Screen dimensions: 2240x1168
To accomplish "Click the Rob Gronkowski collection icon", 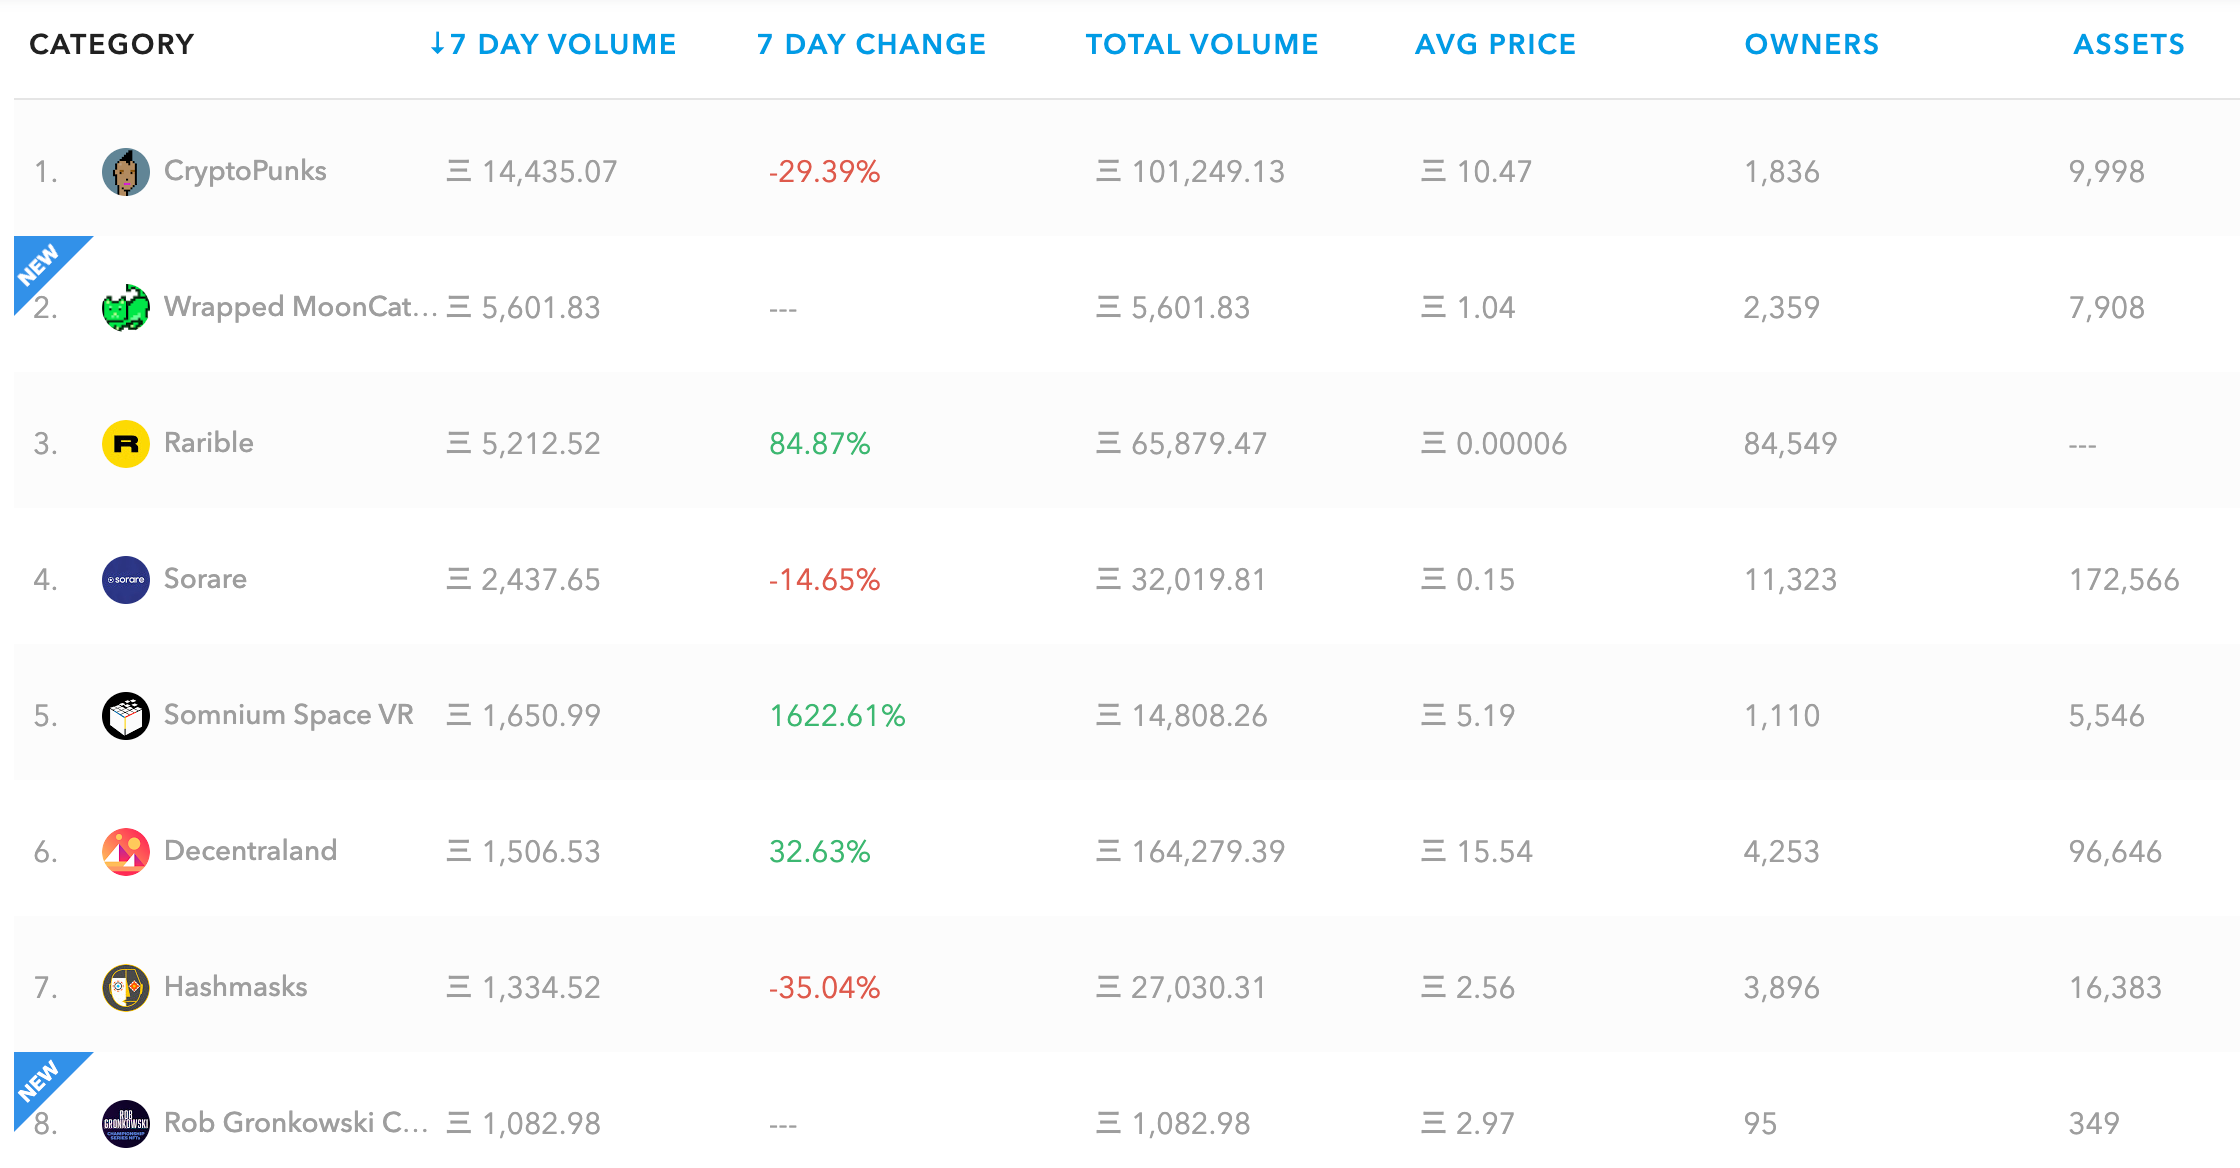I will click(126, 1124).
